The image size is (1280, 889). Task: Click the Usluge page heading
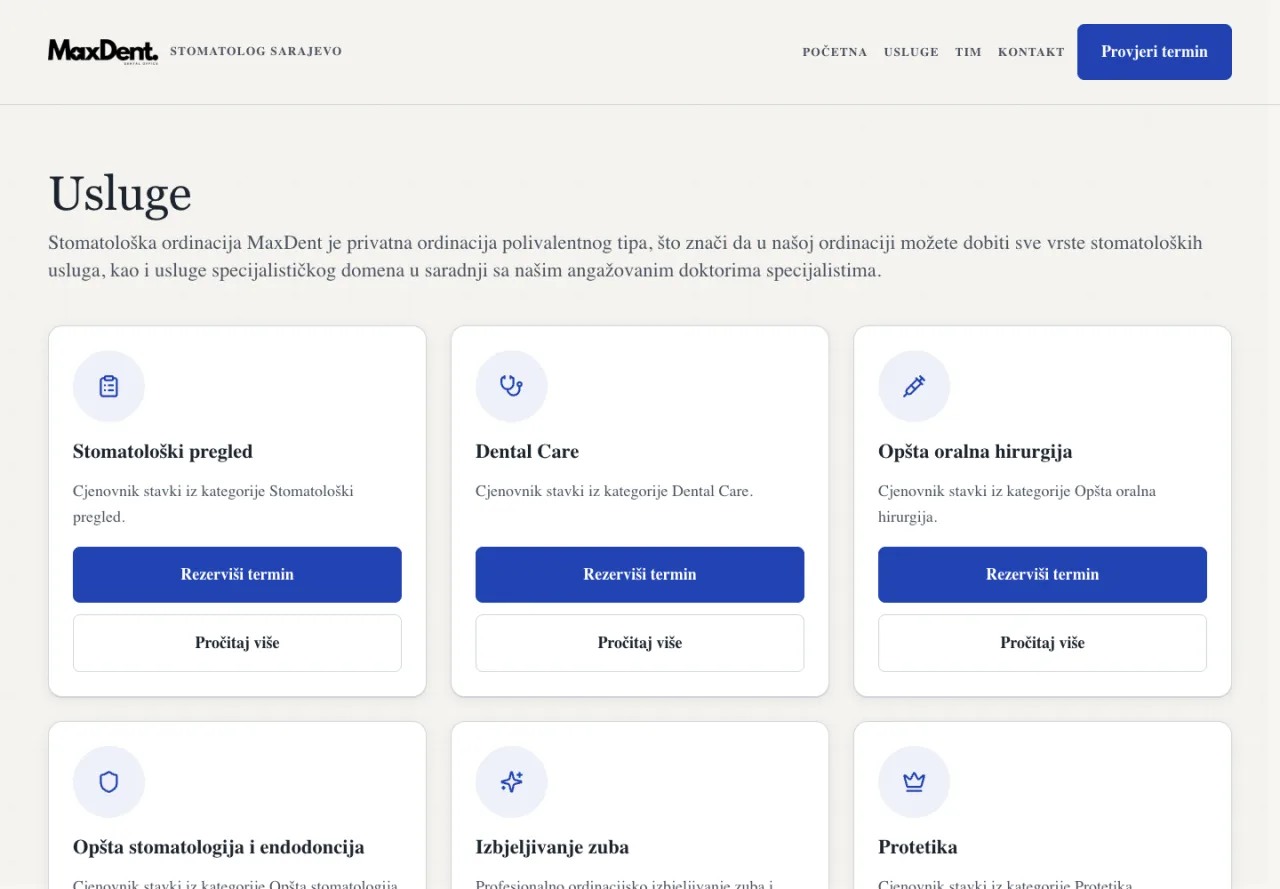point(120,193)
